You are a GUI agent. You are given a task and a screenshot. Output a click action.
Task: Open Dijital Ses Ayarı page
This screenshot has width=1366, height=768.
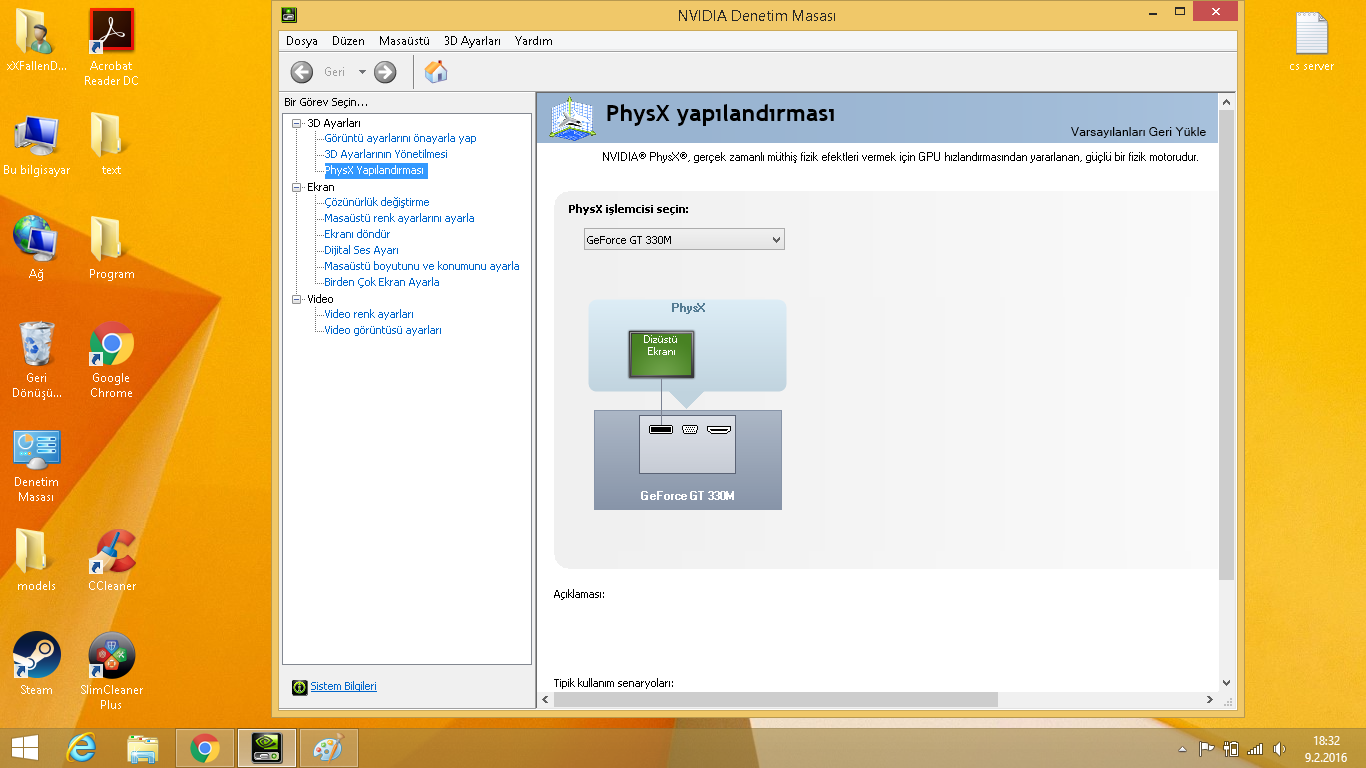361,250
